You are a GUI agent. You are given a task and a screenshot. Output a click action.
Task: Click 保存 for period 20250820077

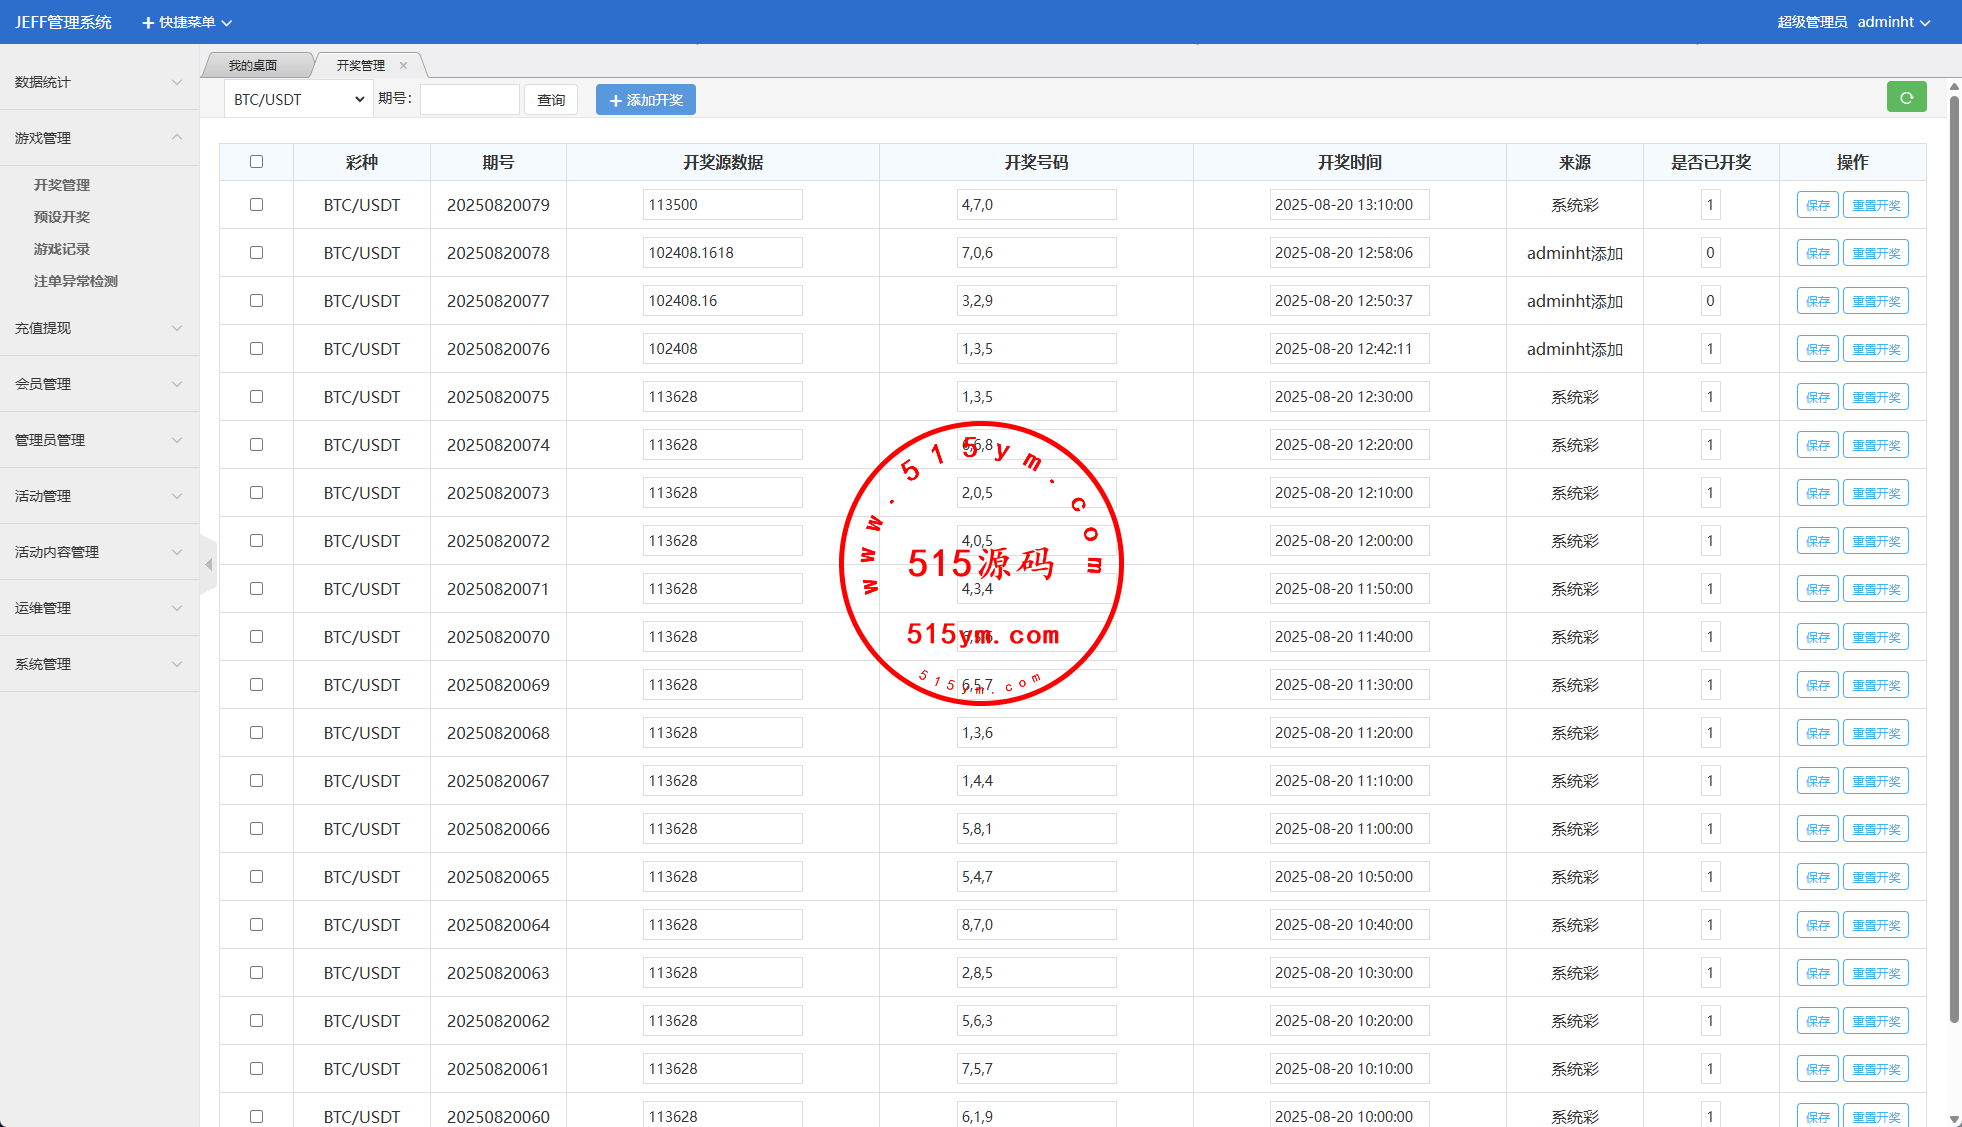(1817, 301)
